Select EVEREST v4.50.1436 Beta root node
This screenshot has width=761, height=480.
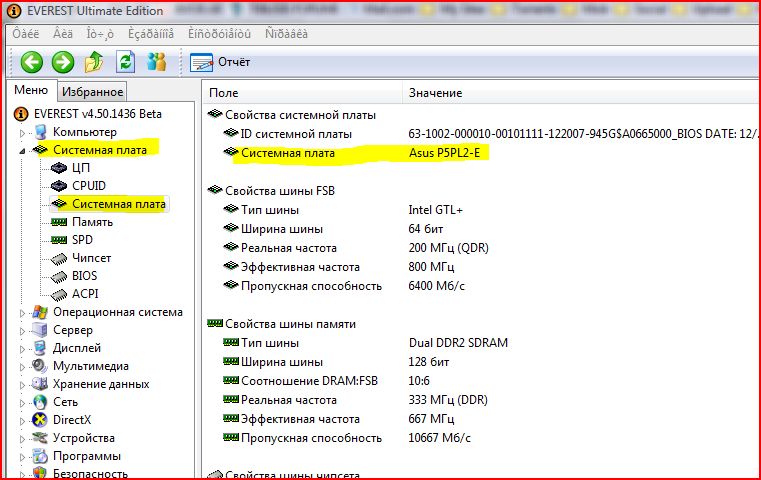point(98,114)
